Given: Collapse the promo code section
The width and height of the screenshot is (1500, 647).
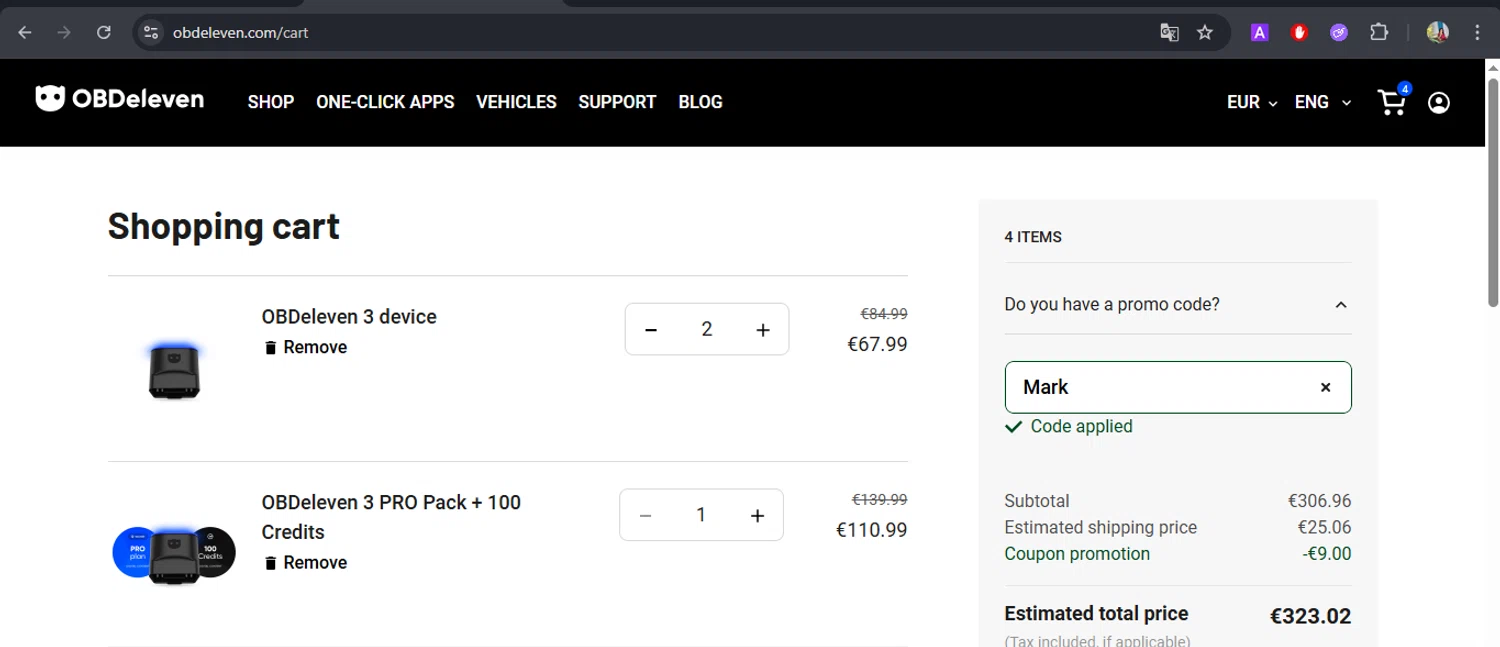Looking at the screenshot, I should (1341, 305).
